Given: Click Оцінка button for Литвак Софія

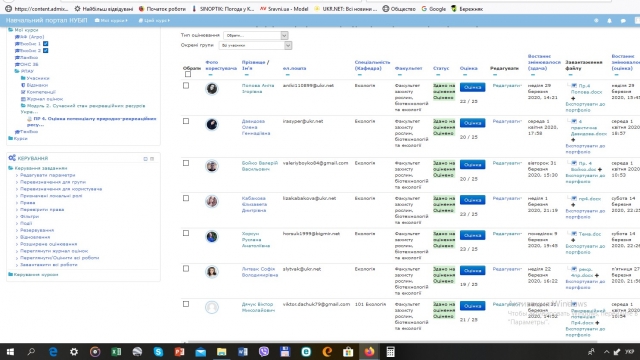Looking at the screenshot, I should [472, 271].
